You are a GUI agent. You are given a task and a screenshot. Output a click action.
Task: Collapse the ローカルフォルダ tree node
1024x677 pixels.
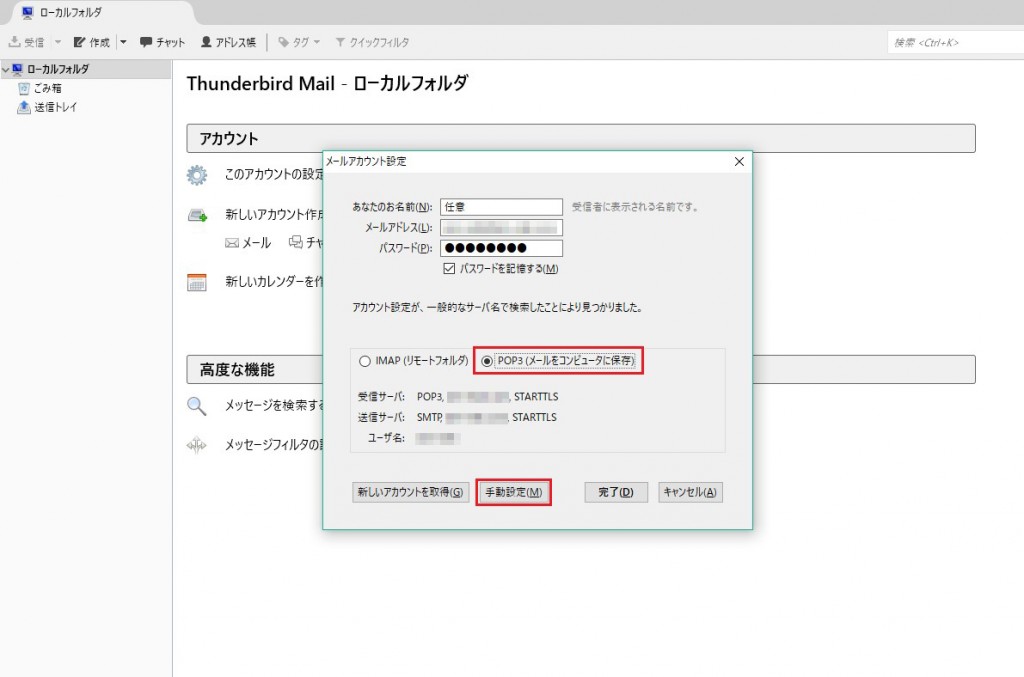pos(6,69)
